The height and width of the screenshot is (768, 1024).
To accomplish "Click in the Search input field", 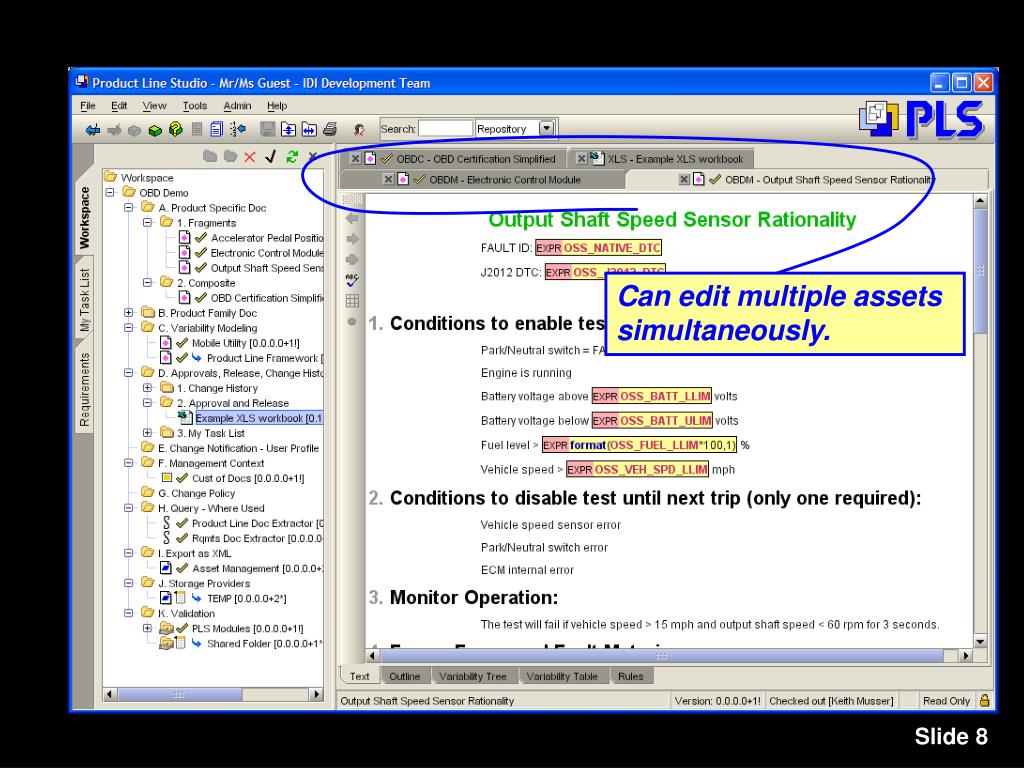I will [445, 129].
